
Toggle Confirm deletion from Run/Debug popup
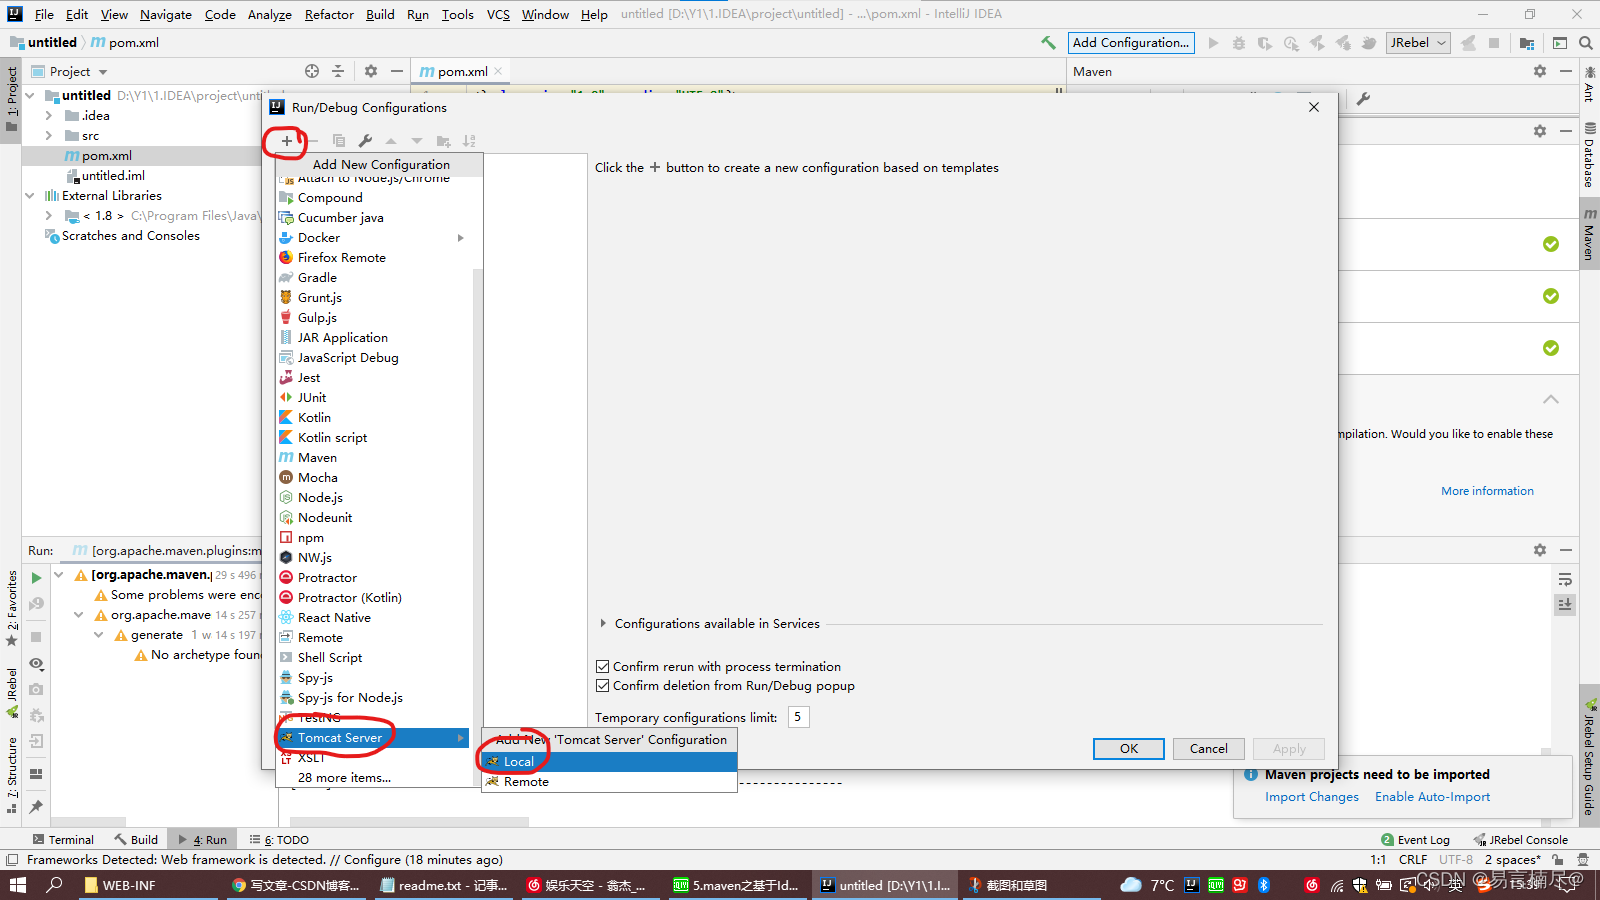602,686
